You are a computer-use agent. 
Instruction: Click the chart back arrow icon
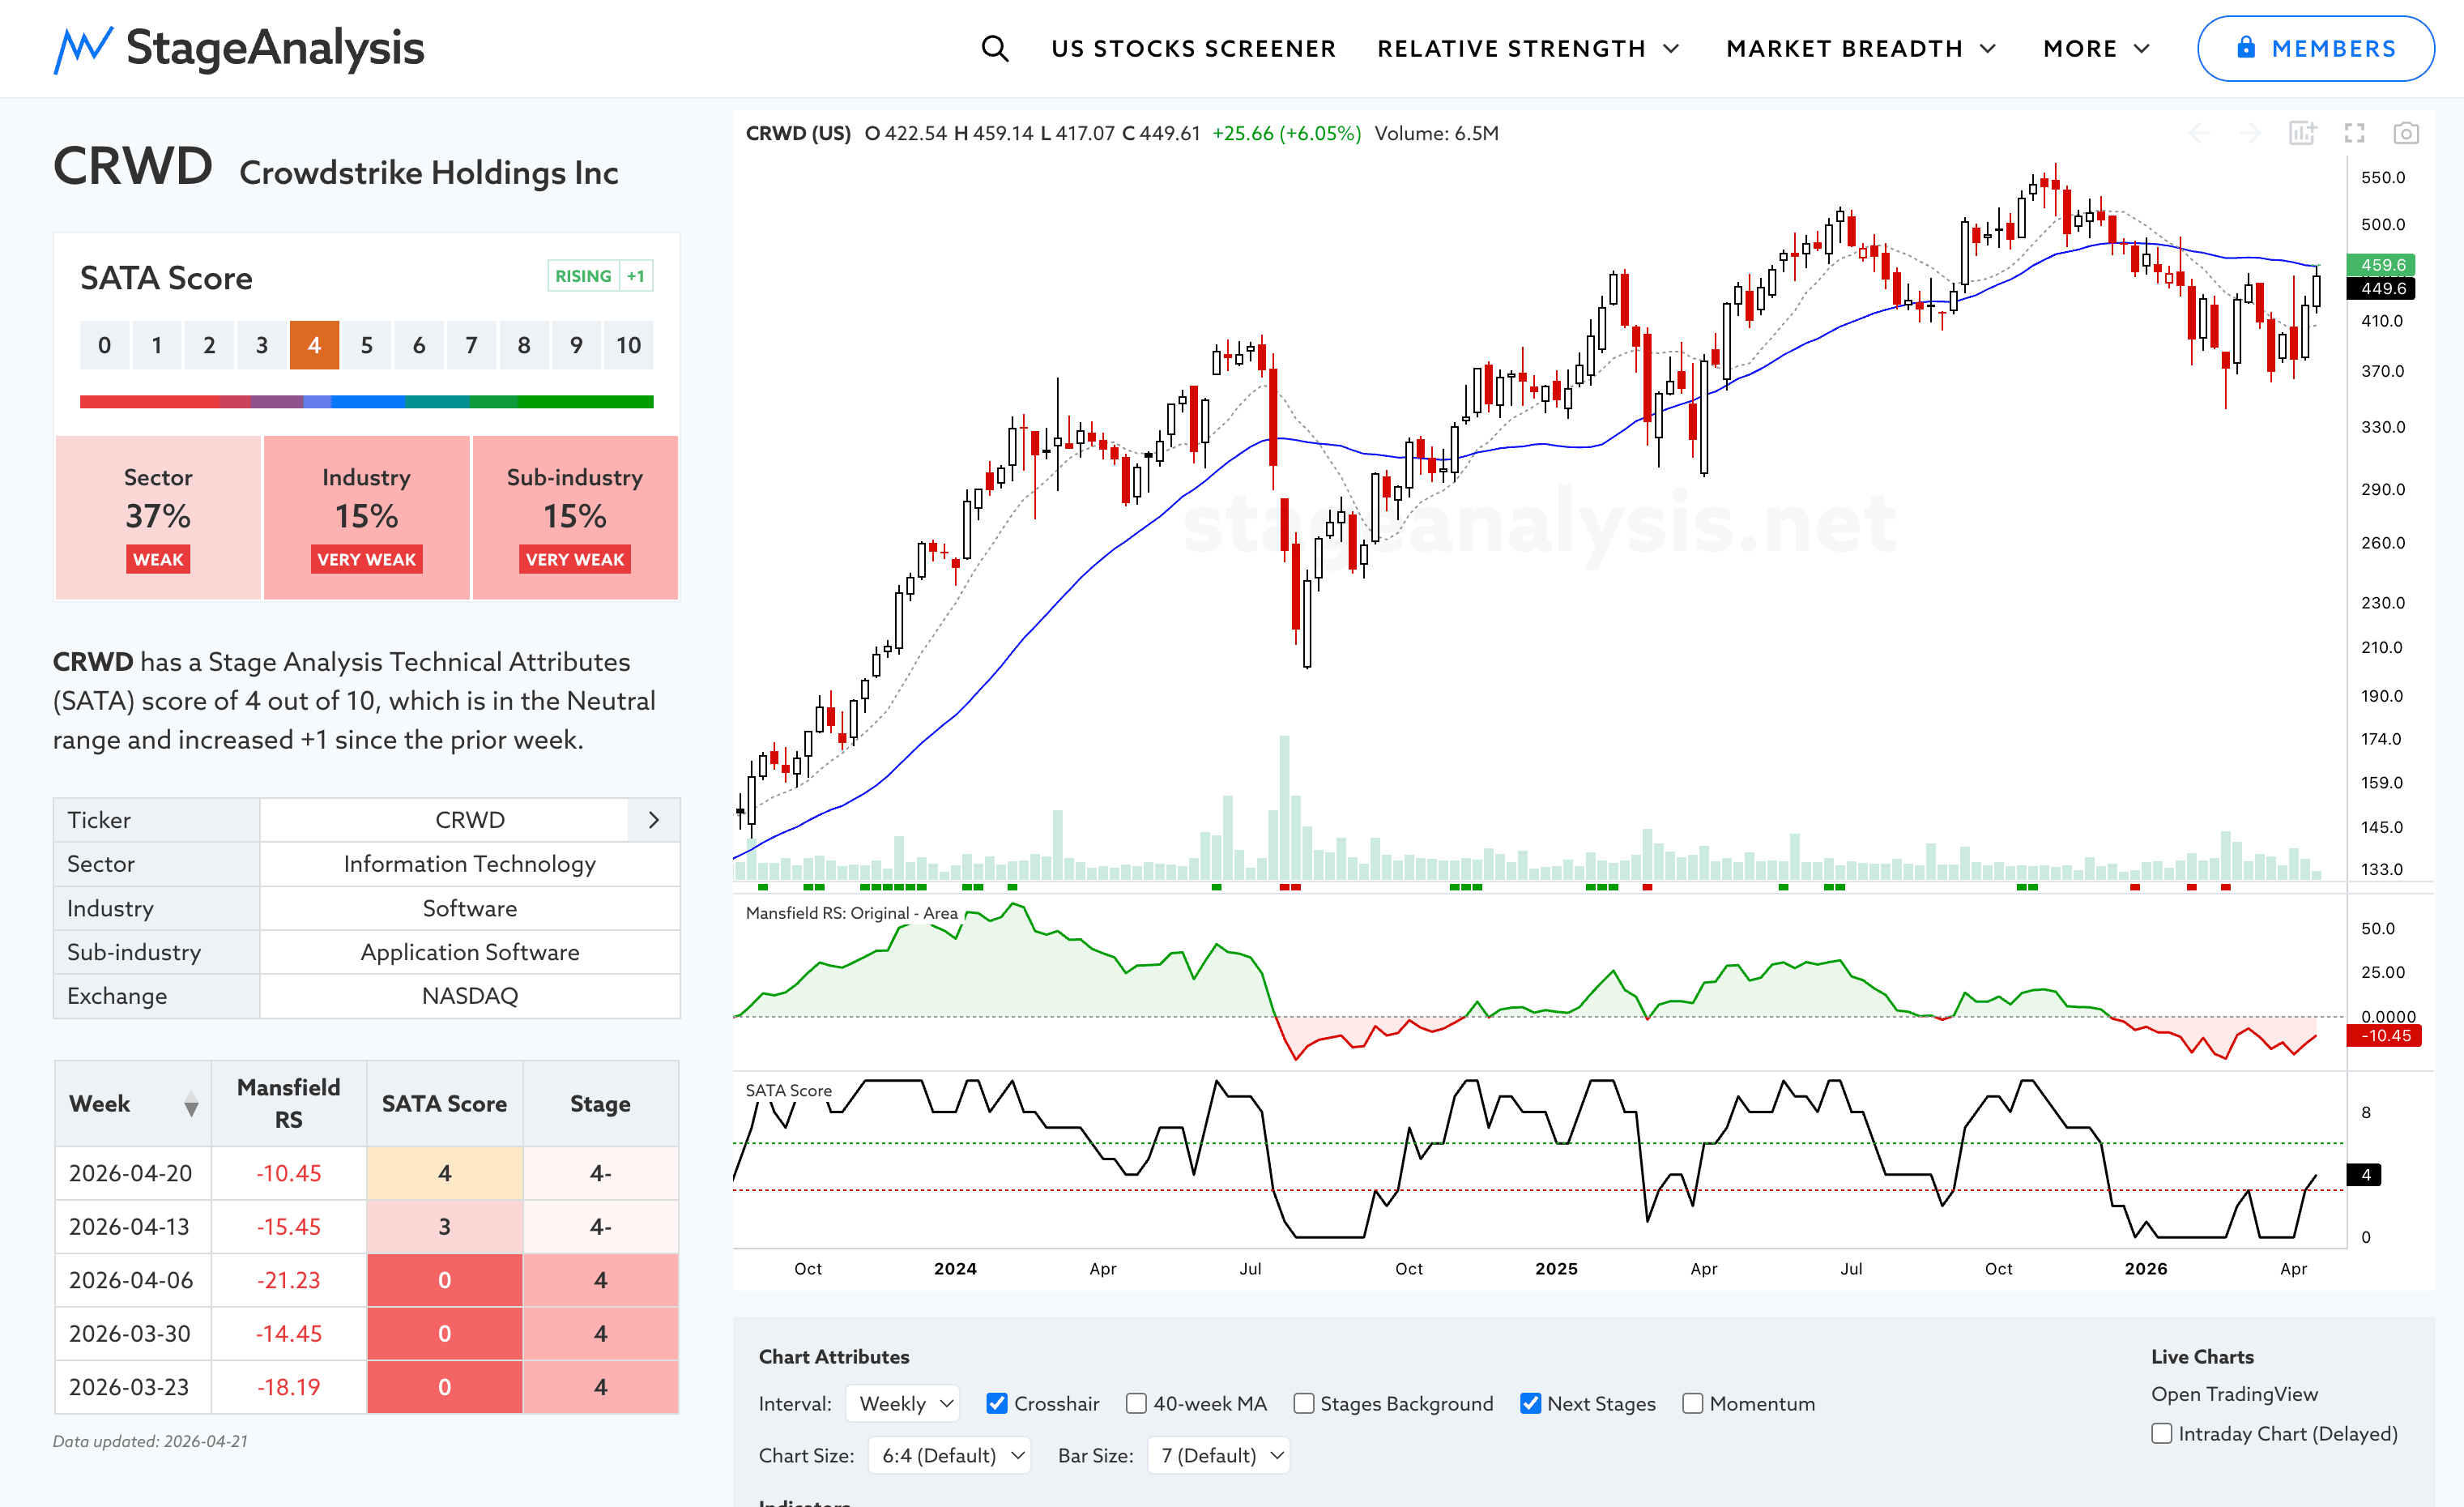(x=2199, y=133)
